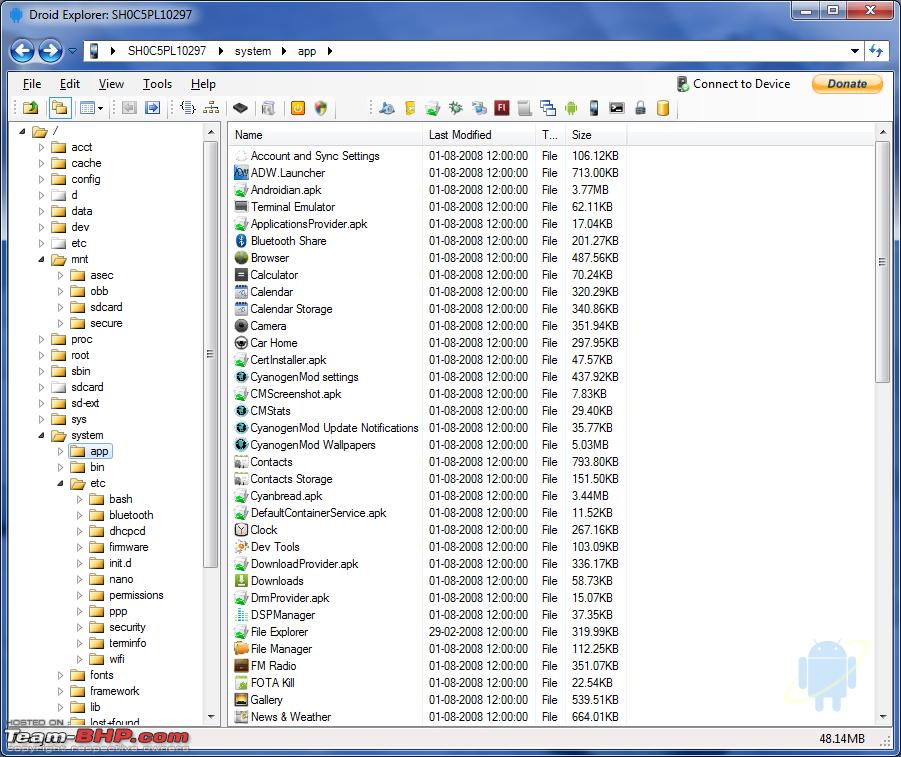Sort by the Size column header
The width and height of the screenshot is (901, 757).
[x=595, y=135]
